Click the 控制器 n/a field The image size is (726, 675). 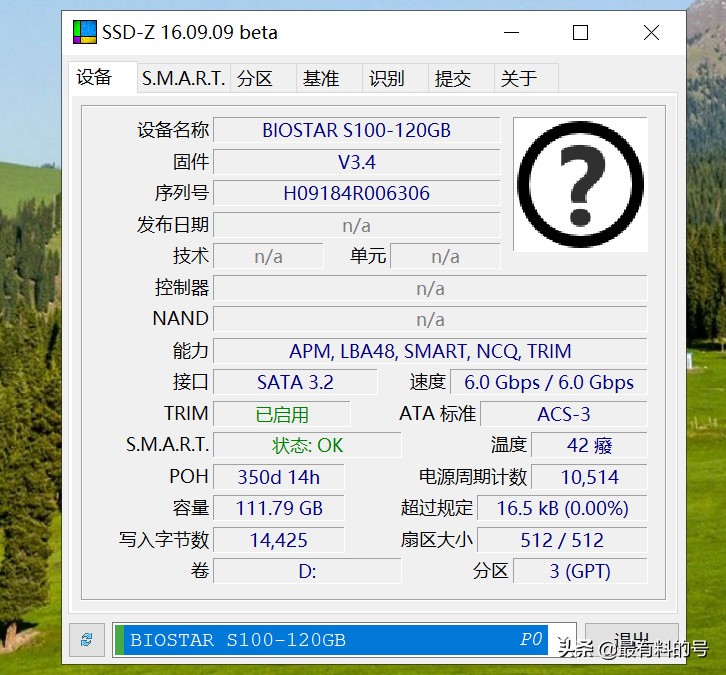point(430,288)
